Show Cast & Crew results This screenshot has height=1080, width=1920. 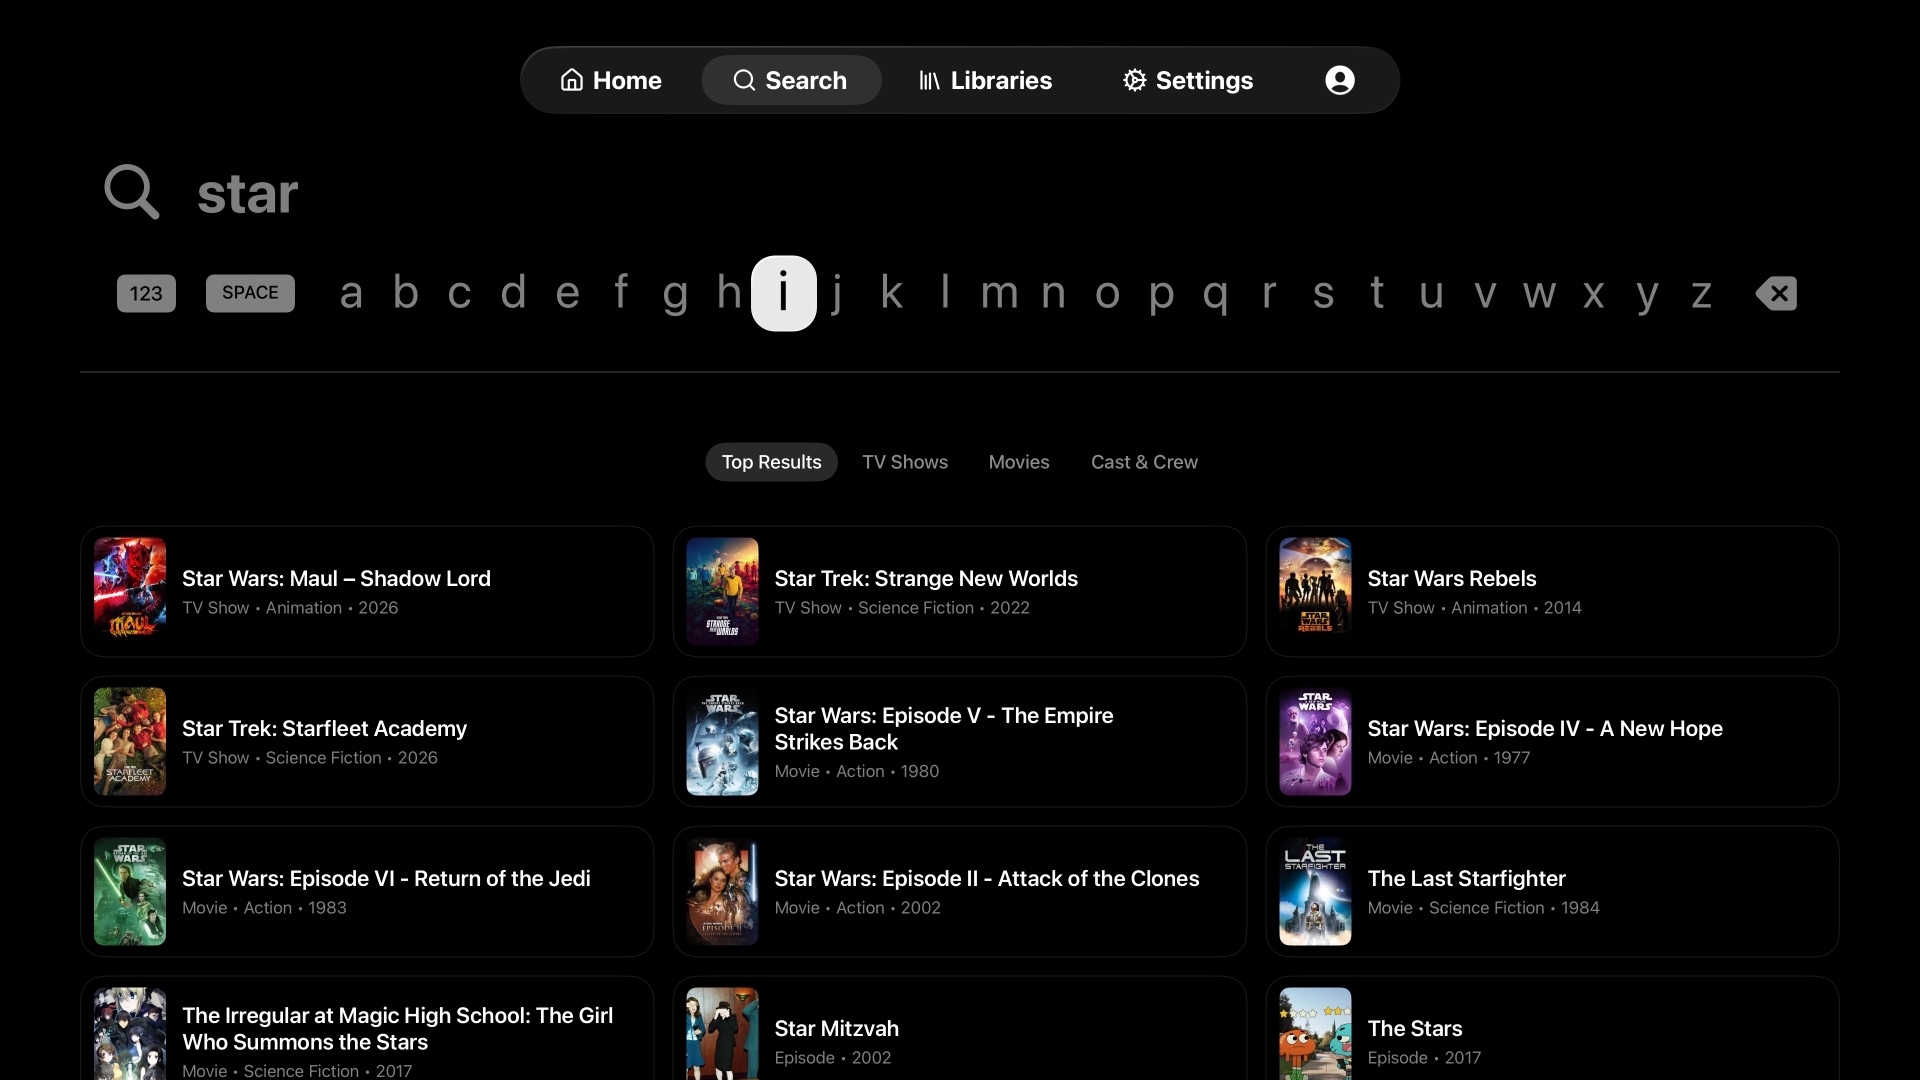point(1144,462)
